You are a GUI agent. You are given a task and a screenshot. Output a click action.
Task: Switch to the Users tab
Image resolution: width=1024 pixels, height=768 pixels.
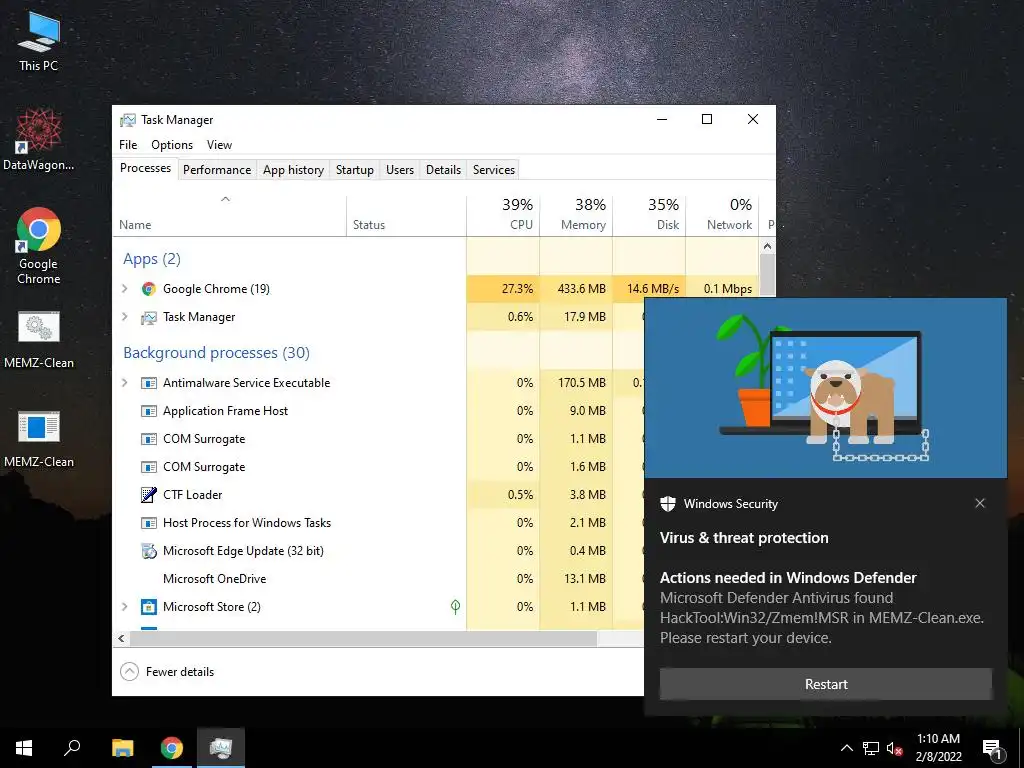[x=400, y=170]
